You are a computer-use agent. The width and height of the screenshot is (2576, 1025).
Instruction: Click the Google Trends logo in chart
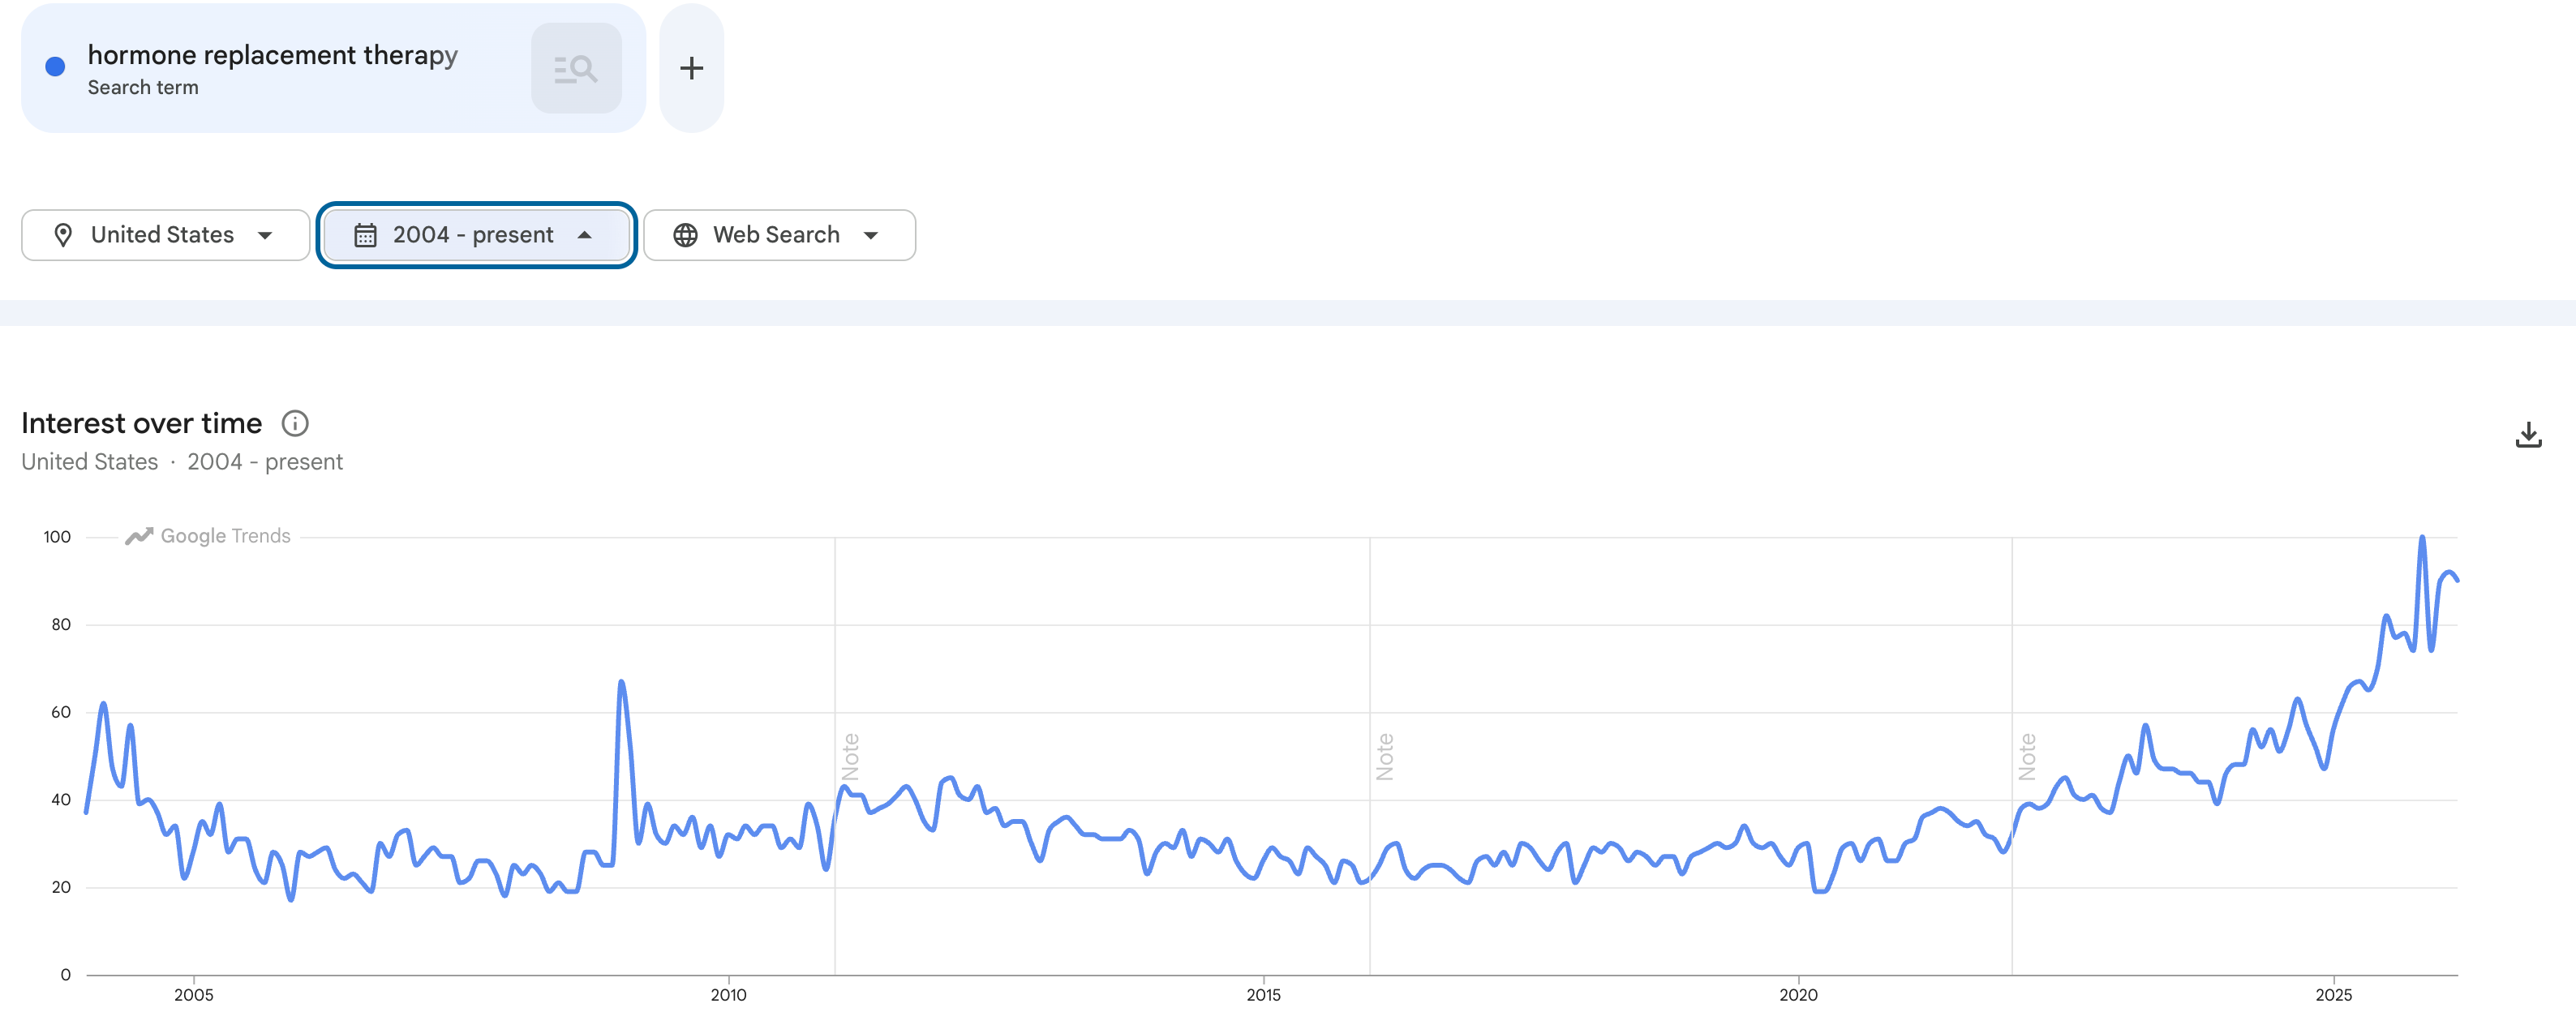[x=208, y=536]
